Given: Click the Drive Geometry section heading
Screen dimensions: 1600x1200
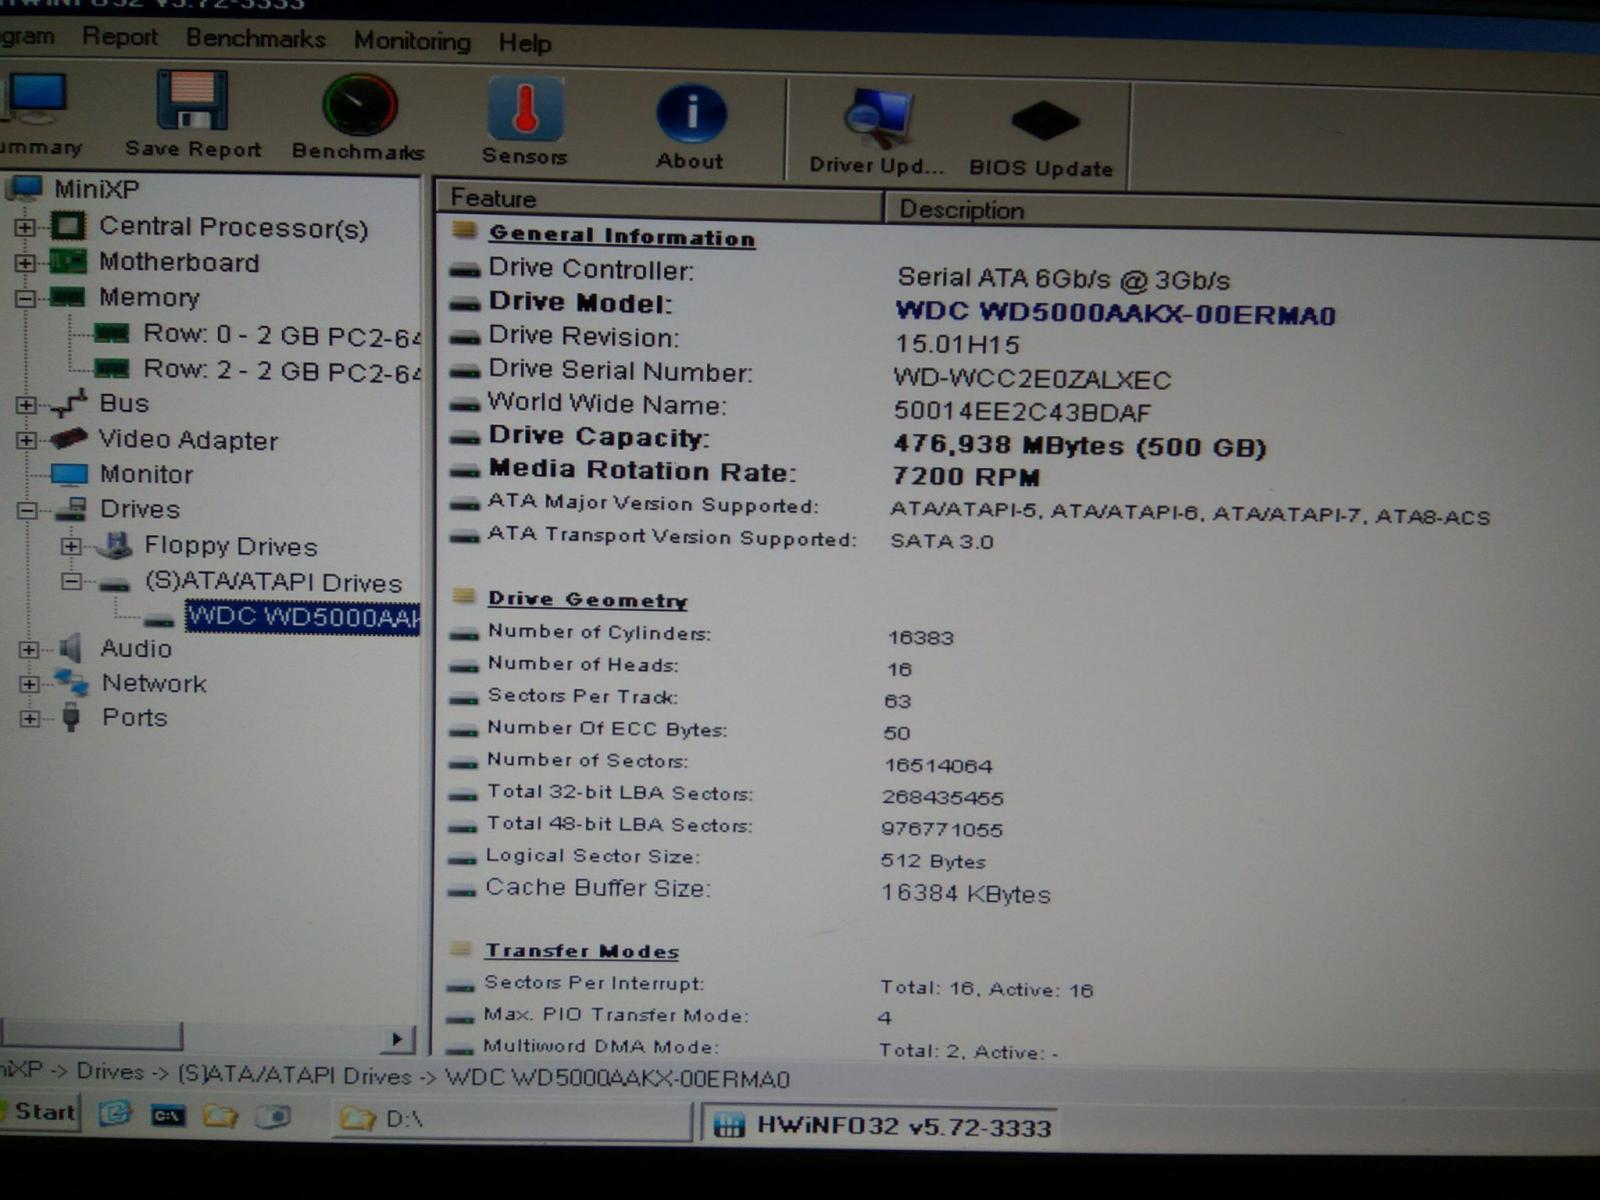Looking at the screenshot, I should [x=587, y=599].
